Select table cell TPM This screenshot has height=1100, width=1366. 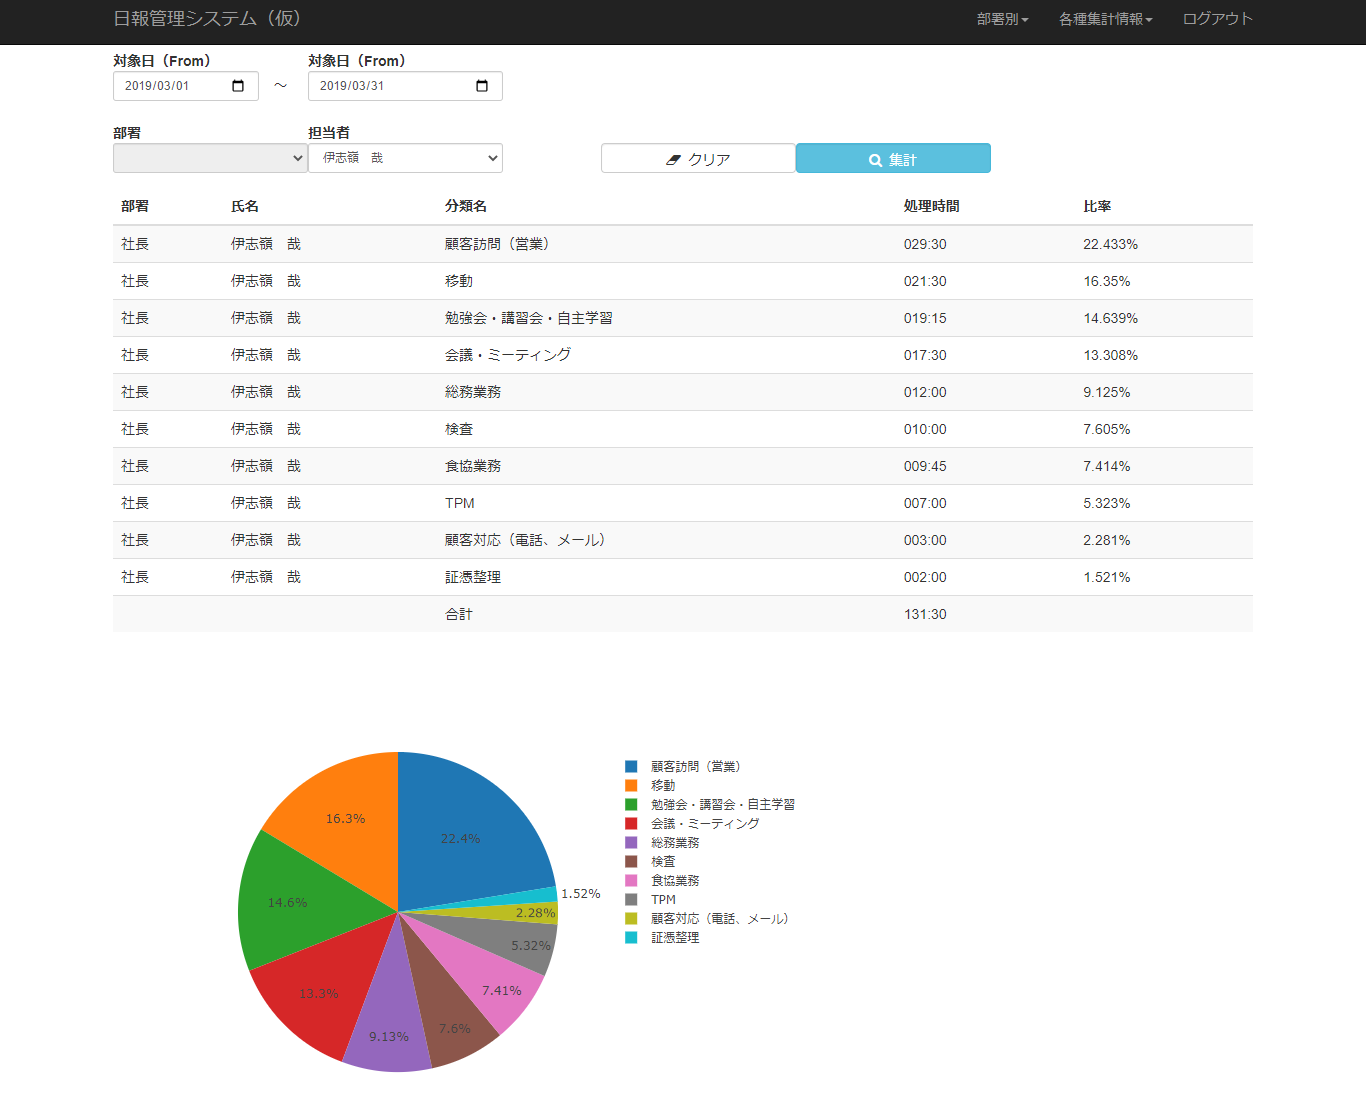click(x=460, y=503)
